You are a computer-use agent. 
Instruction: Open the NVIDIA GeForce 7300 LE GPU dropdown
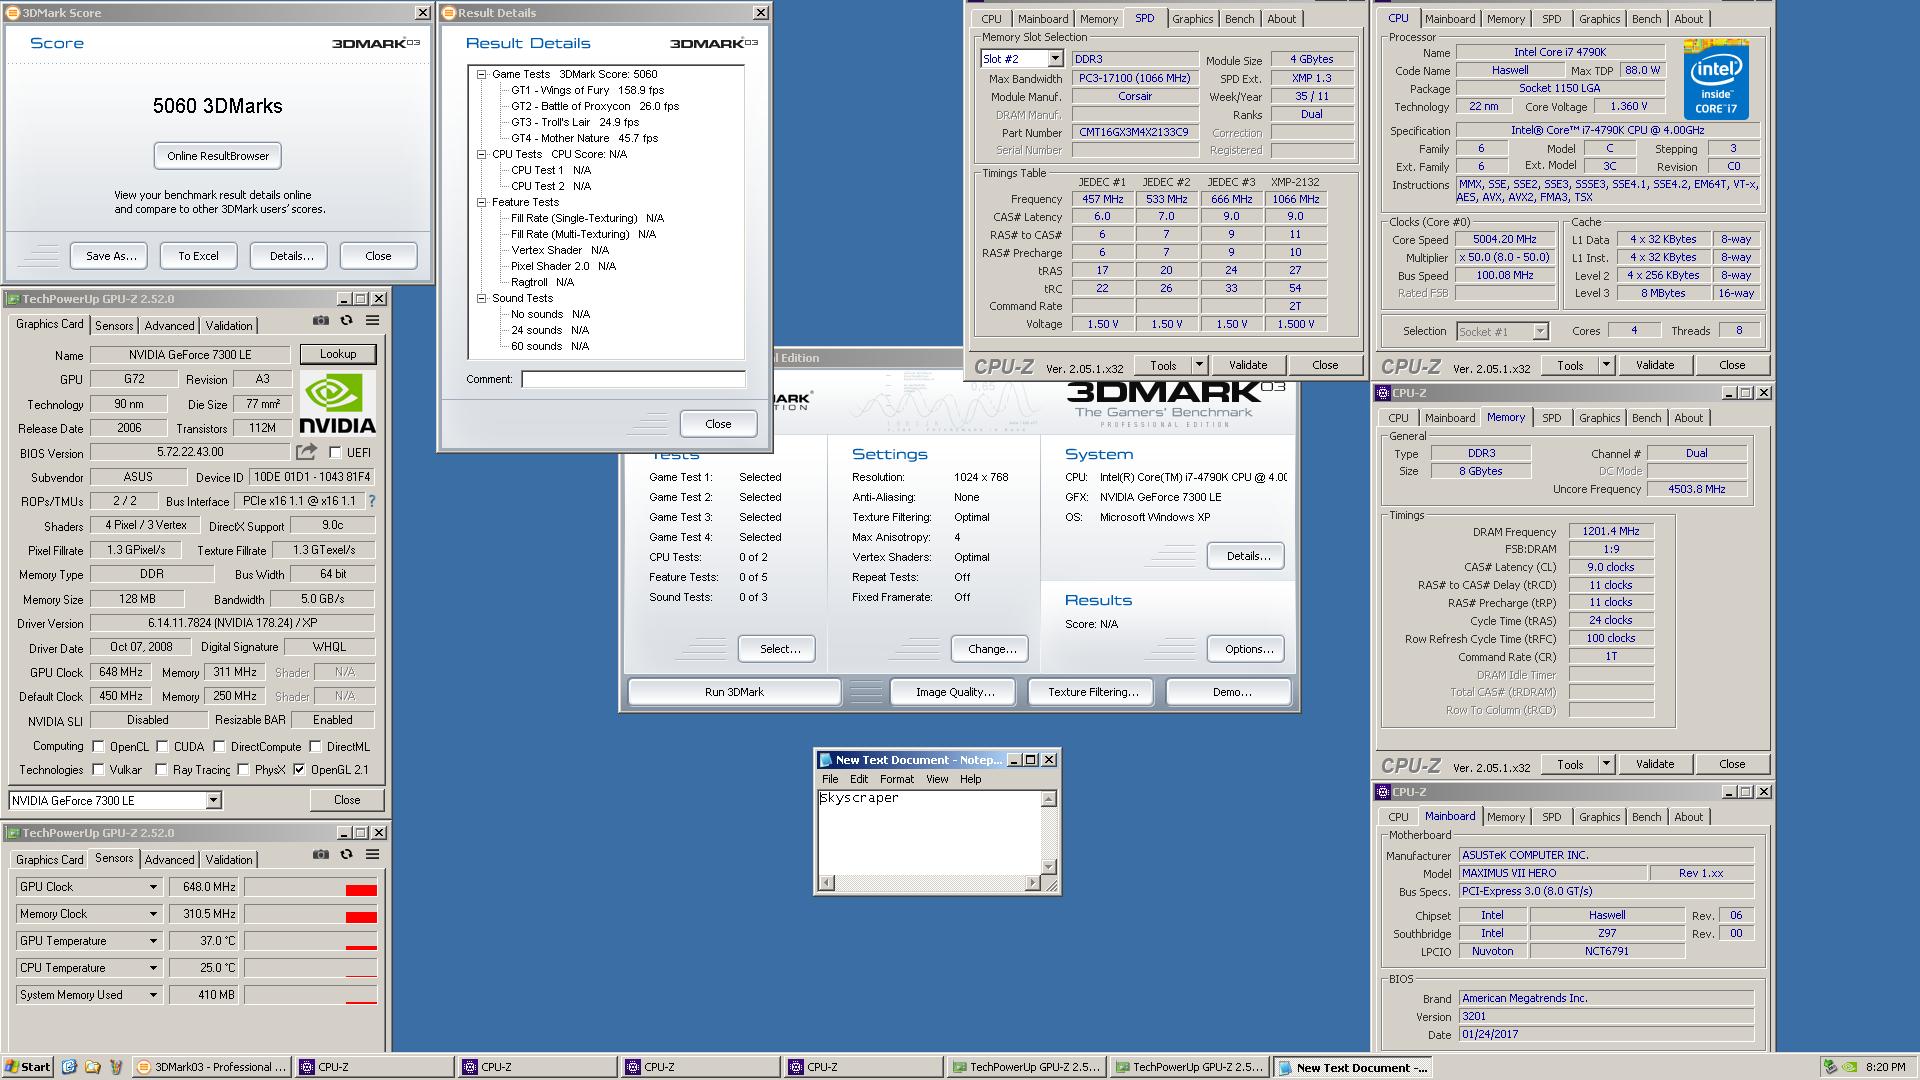point(213,800)
